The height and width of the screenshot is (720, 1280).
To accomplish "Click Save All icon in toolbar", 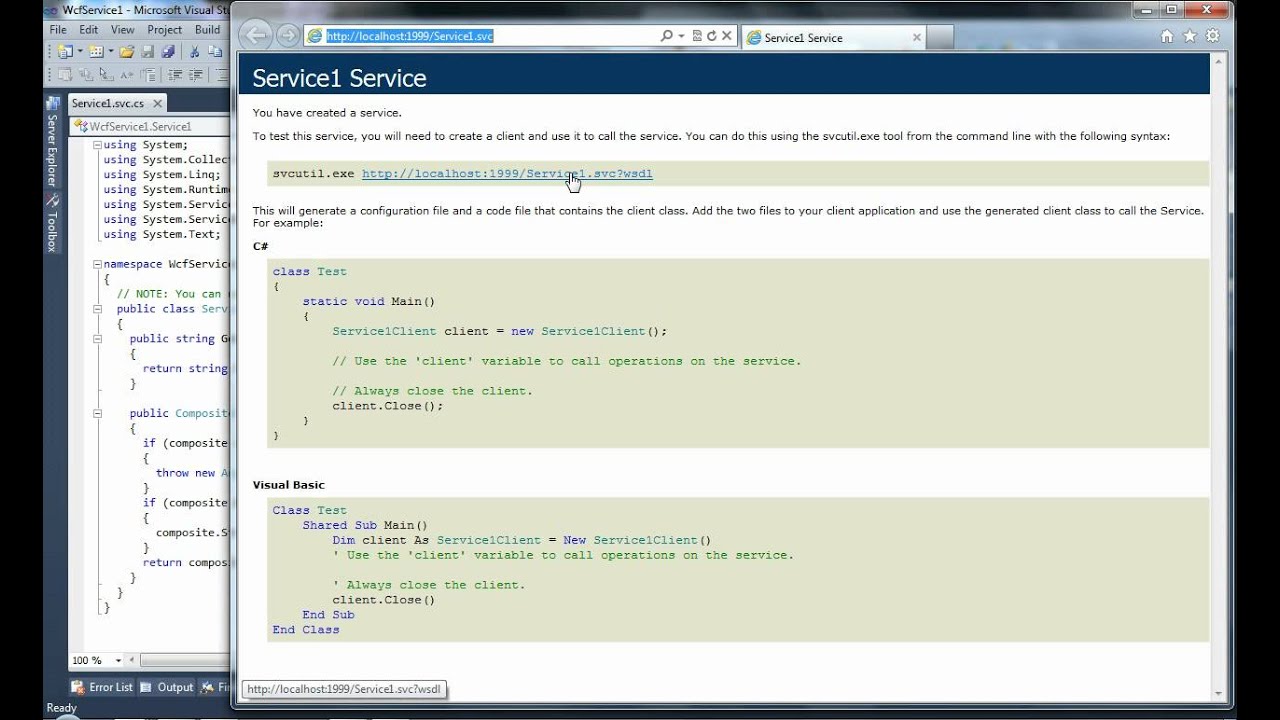I will tap(168, 51).
